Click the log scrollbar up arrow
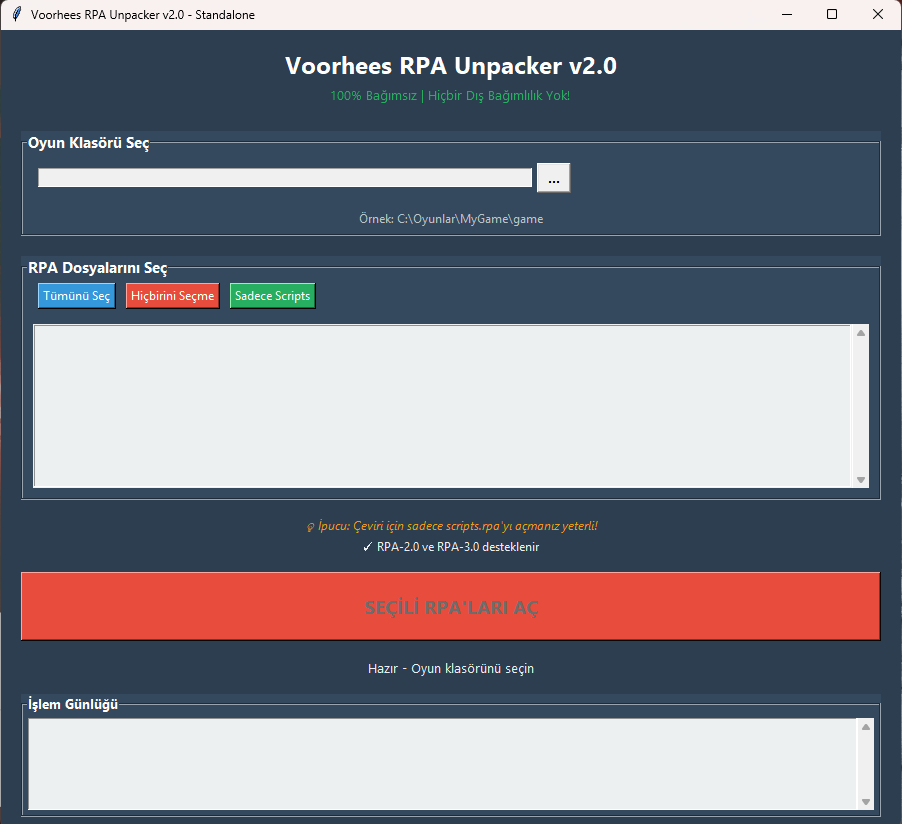 click(x=866, y=727)
